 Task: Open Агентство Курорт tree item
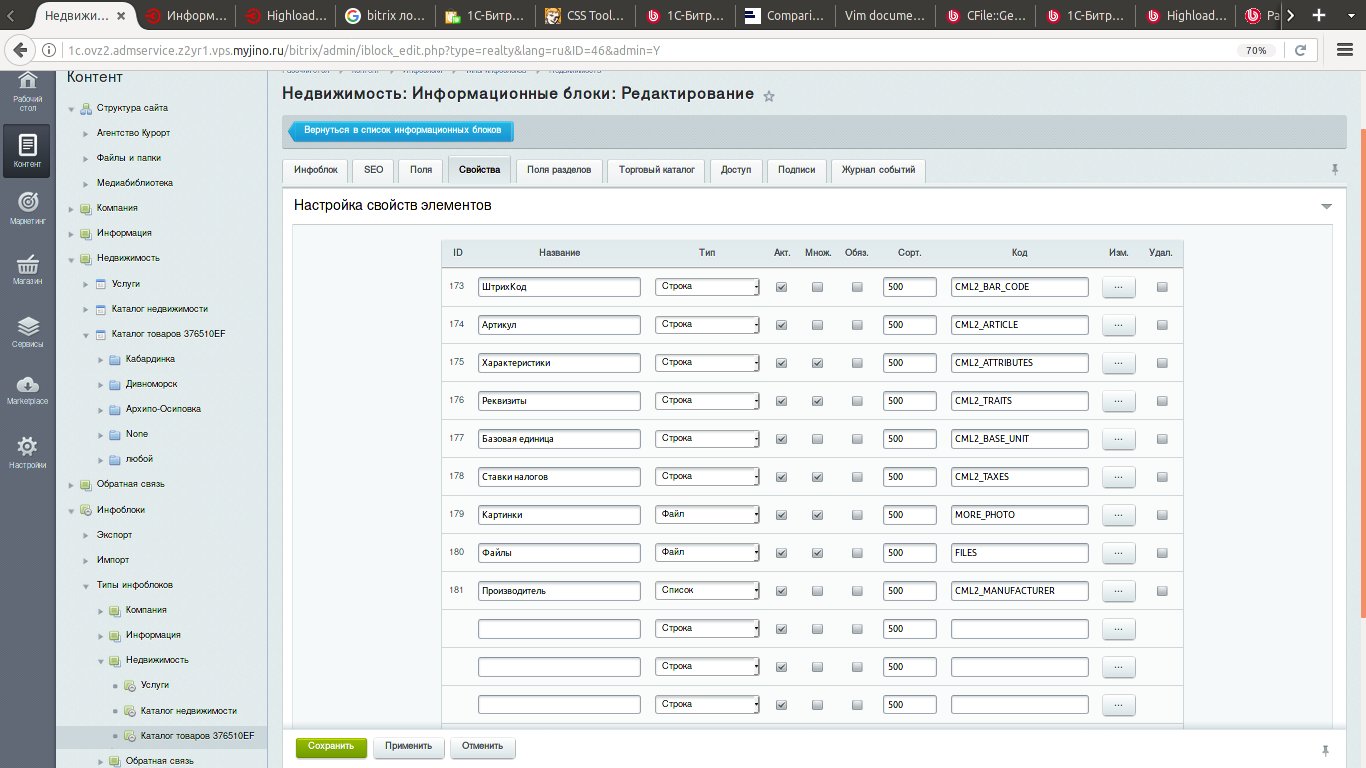133,133
